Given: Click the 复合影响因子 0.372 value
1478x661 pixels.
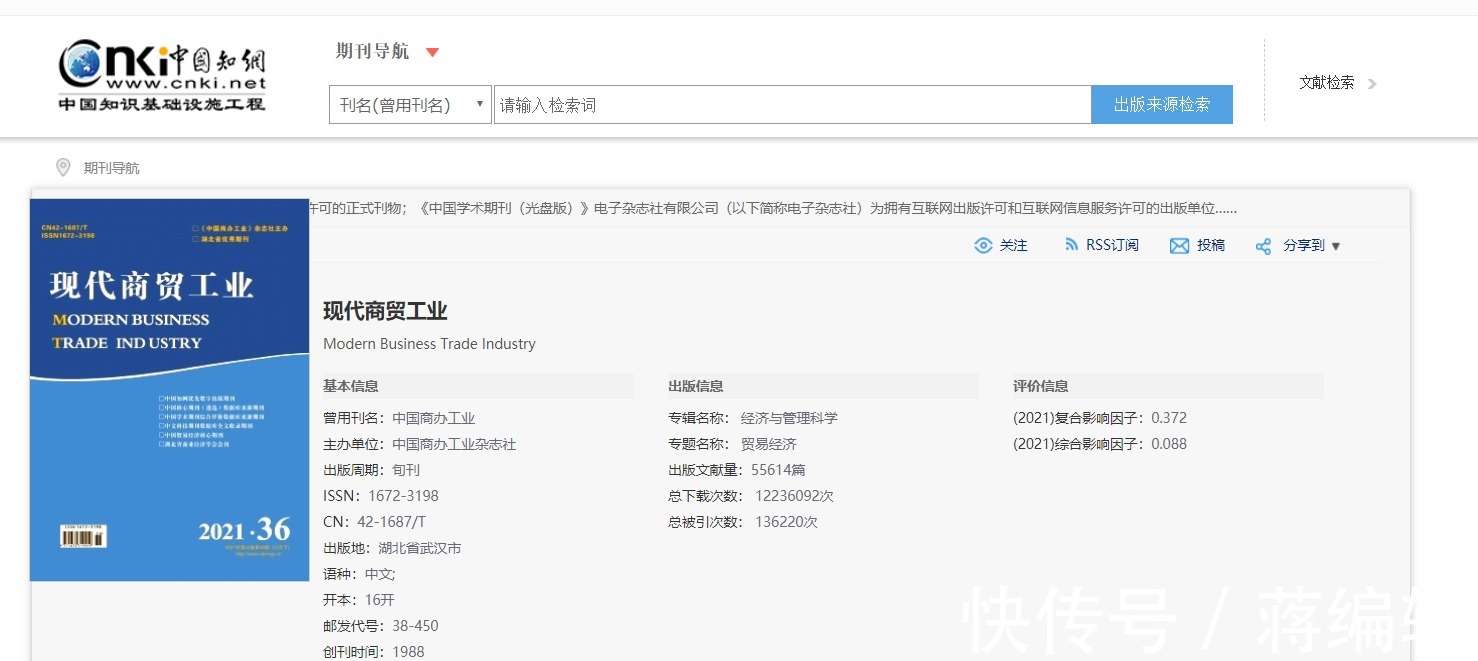Looking at the screenshot, I should pyautogui.click(x=1169, y=418).
